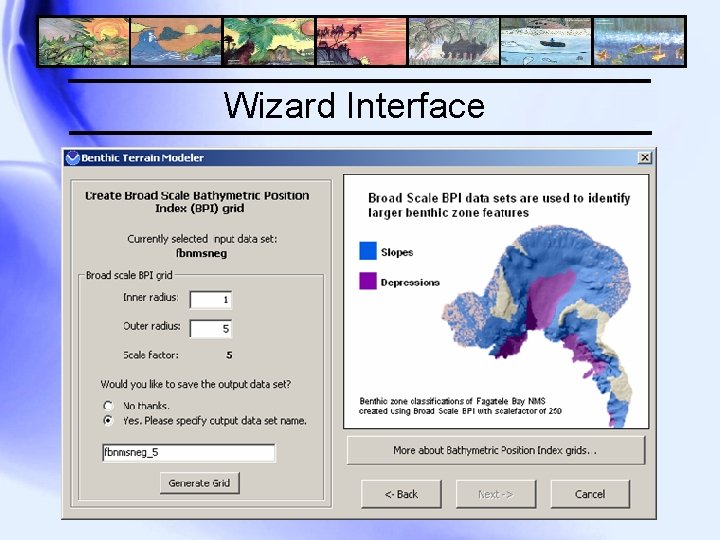Click the Benthic Terrain Modeler title bar icon
720x540 pixels.
coord(73,158)
